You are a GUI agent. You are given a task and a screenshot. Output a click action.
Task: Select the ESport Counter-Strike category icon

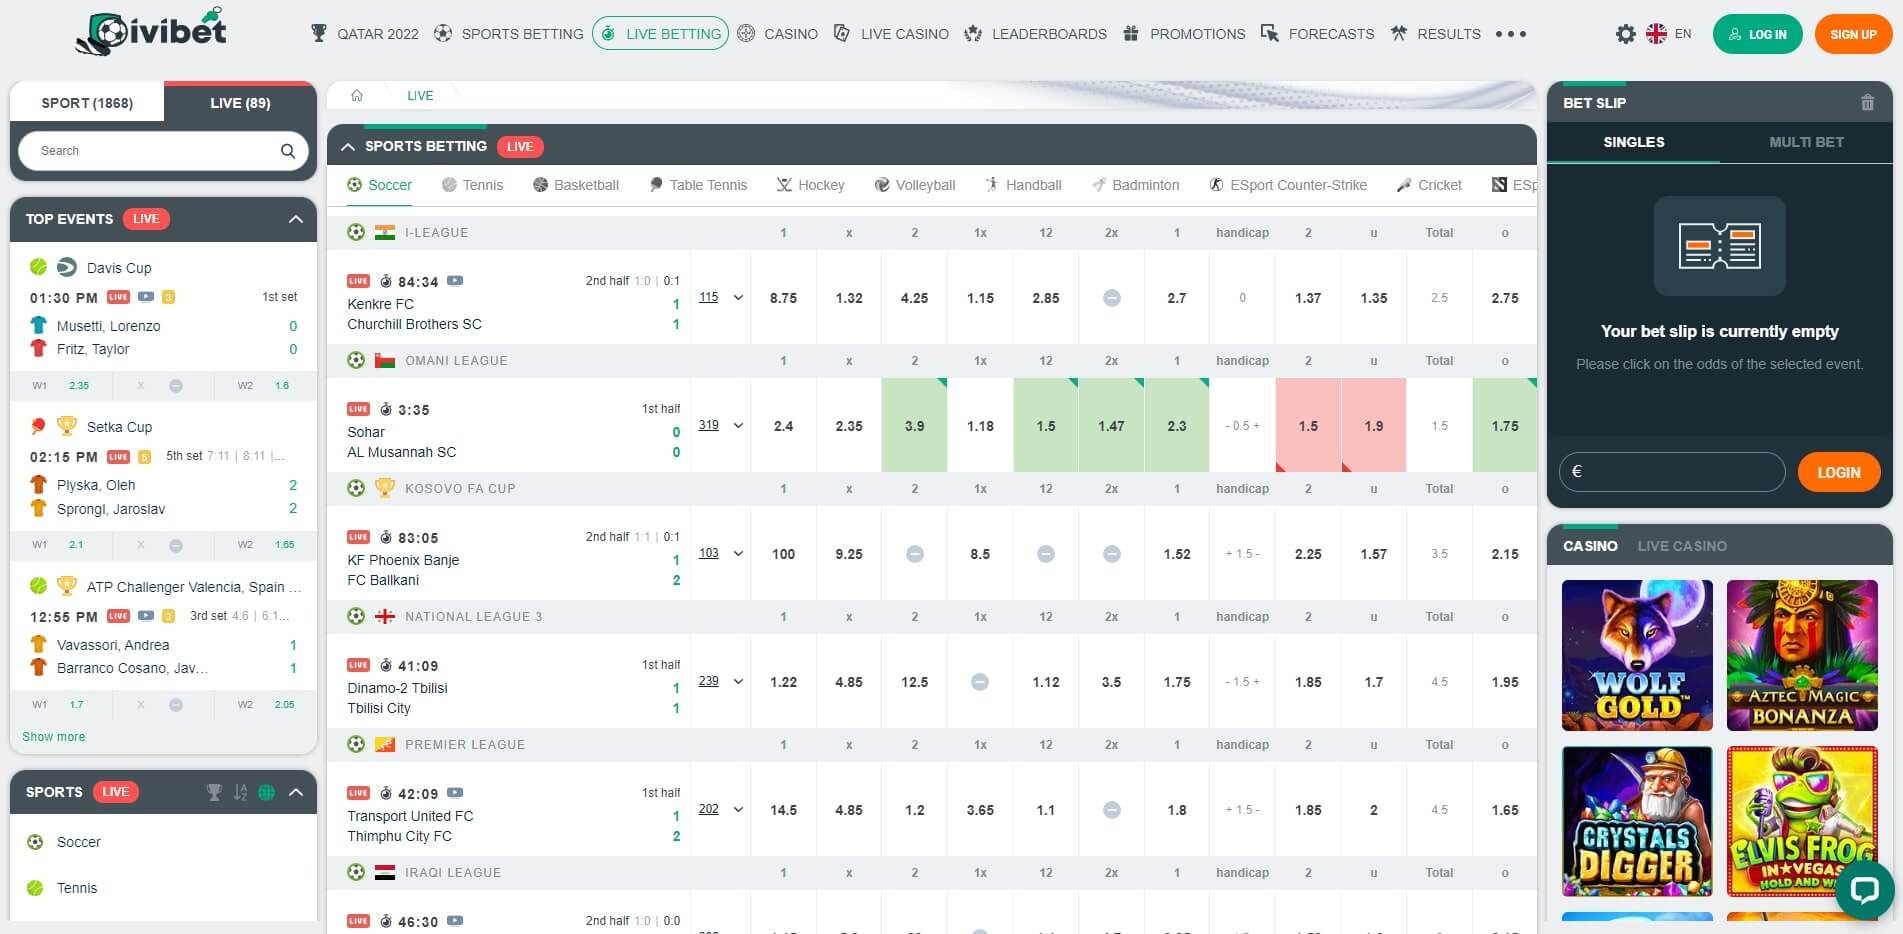[x=1216, y=185]
